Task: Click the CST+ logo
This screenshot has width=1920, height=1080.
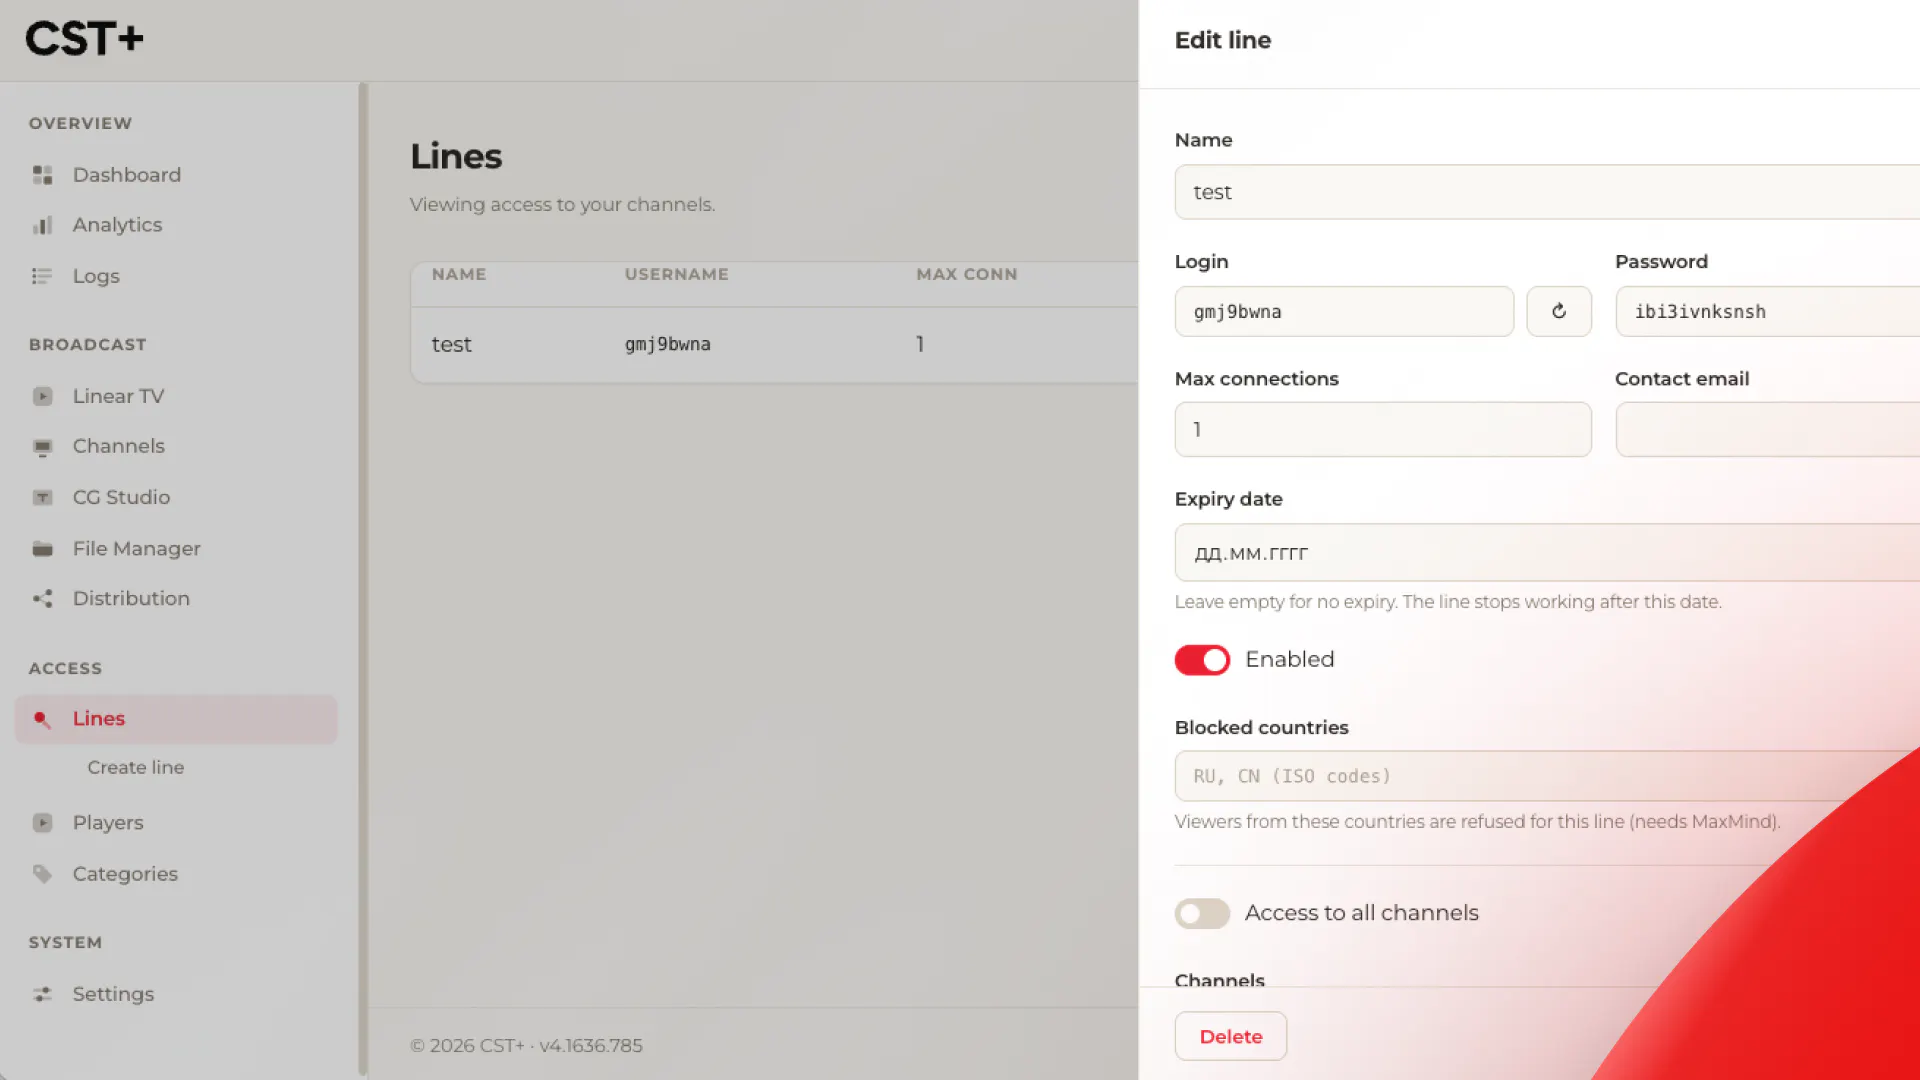Action: 84,39
